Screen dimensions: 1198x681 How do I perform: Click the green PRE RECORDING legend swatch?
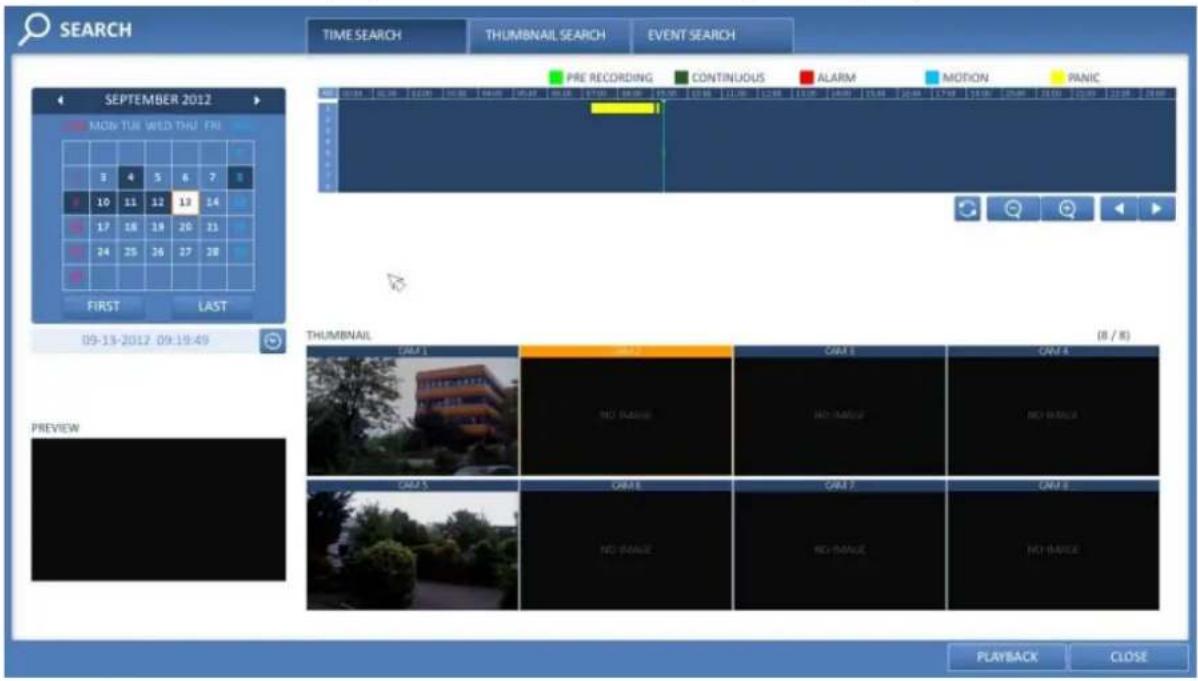(x=555, y=77)
